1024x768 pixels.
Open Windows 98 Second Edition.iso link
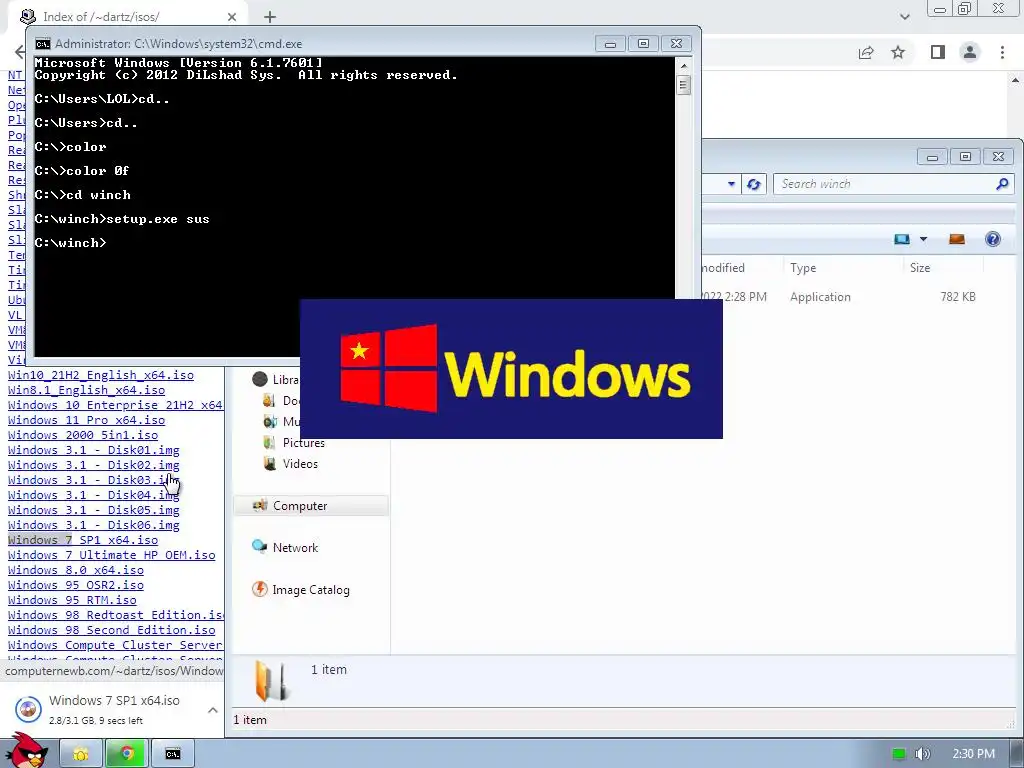pos(112,630)
